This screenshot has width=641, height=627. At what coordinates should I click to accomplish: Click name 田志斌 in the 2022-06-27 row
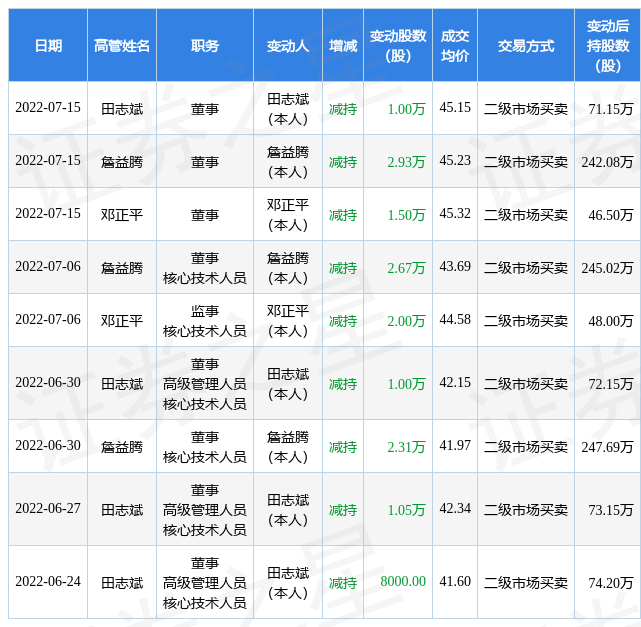tap(122, 510)
